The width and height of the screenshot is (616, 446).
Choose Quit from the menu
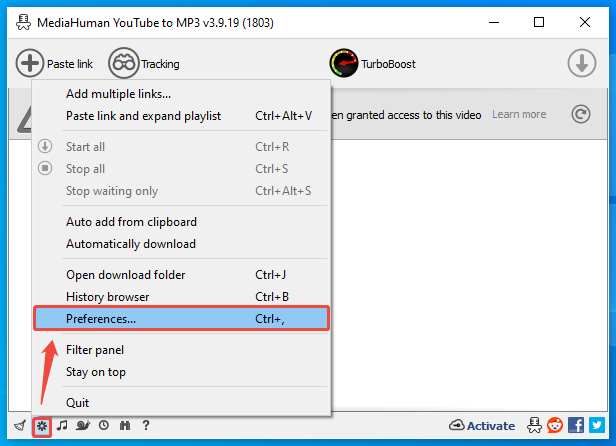[x=182, y=403]
